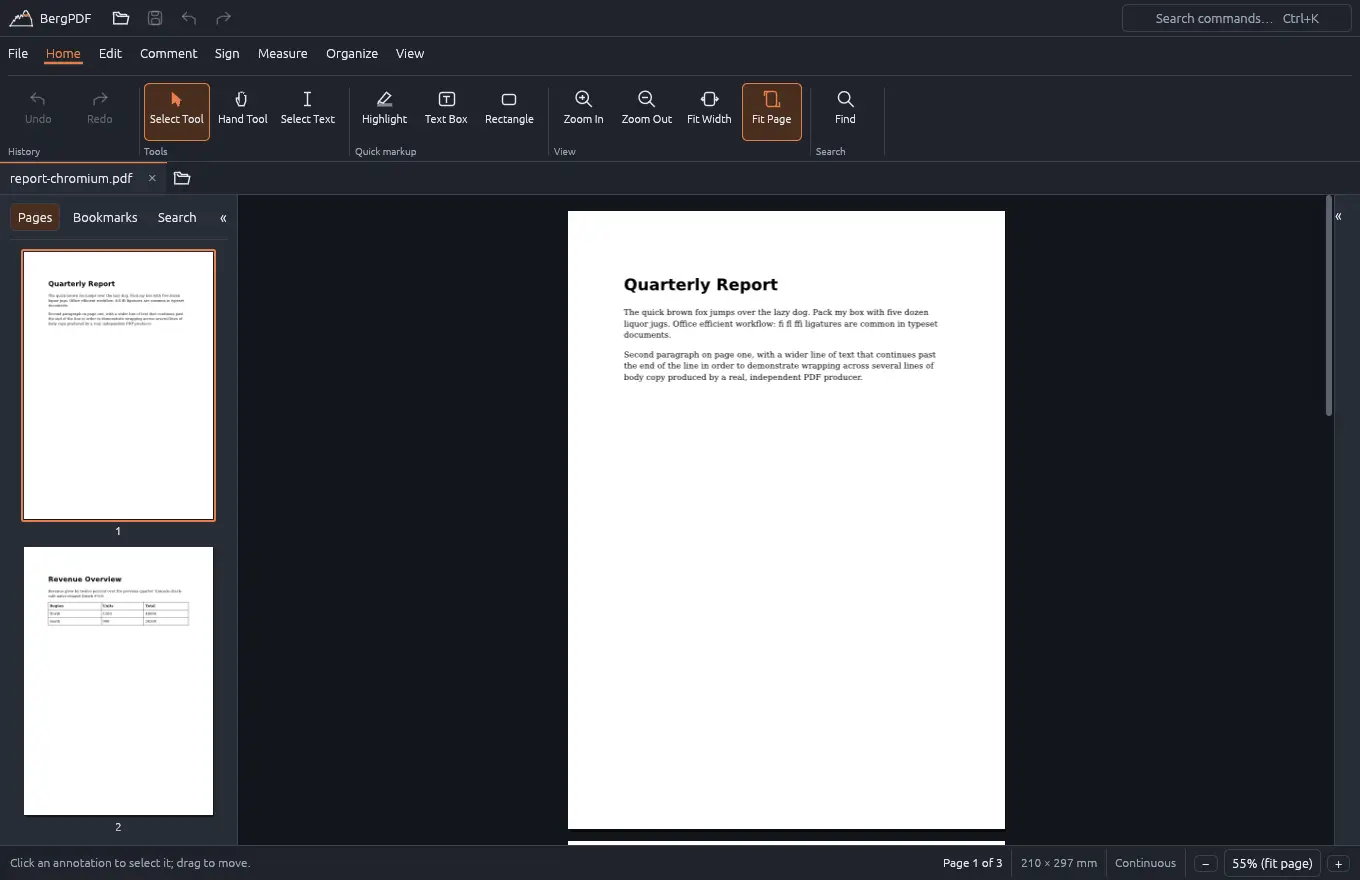Apply Fit Width view
The width and height of the screenshot is (1360, 880).
(x=709, y=111)
